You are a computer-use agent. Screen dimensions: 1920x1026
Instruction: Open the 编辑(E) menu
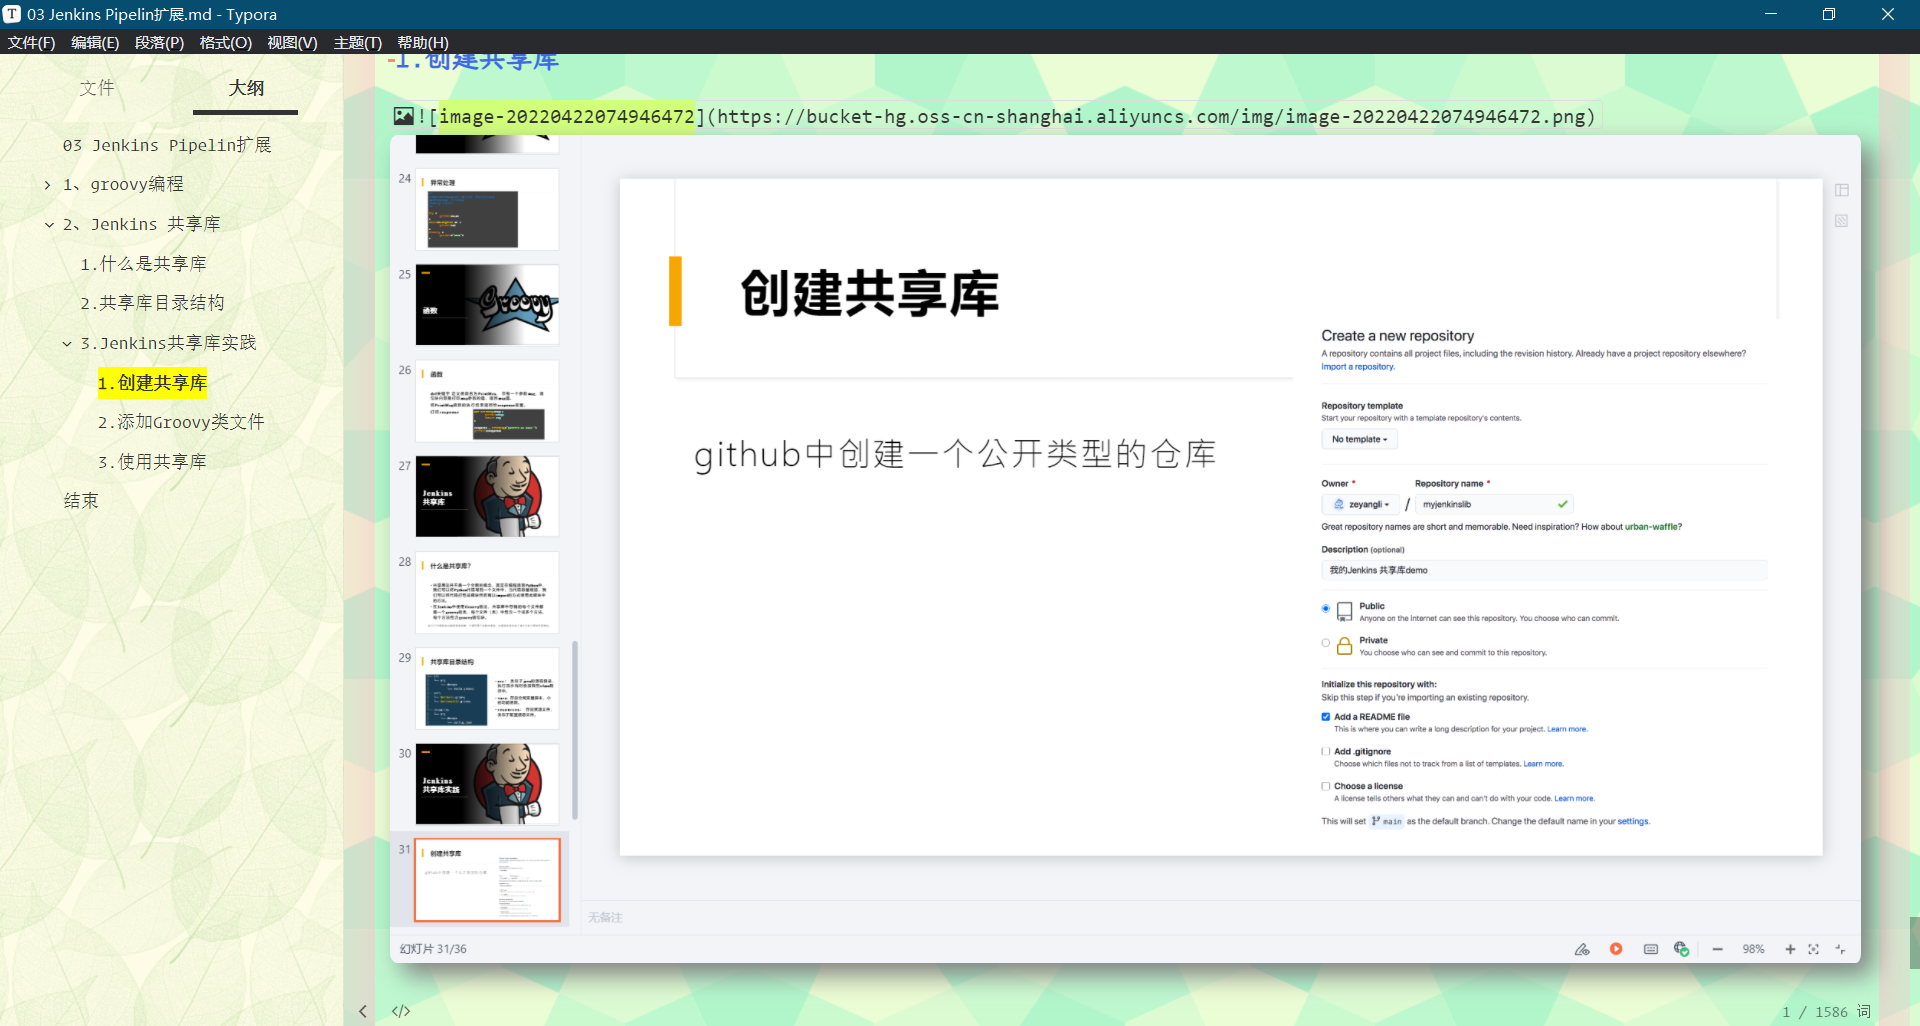95,42
